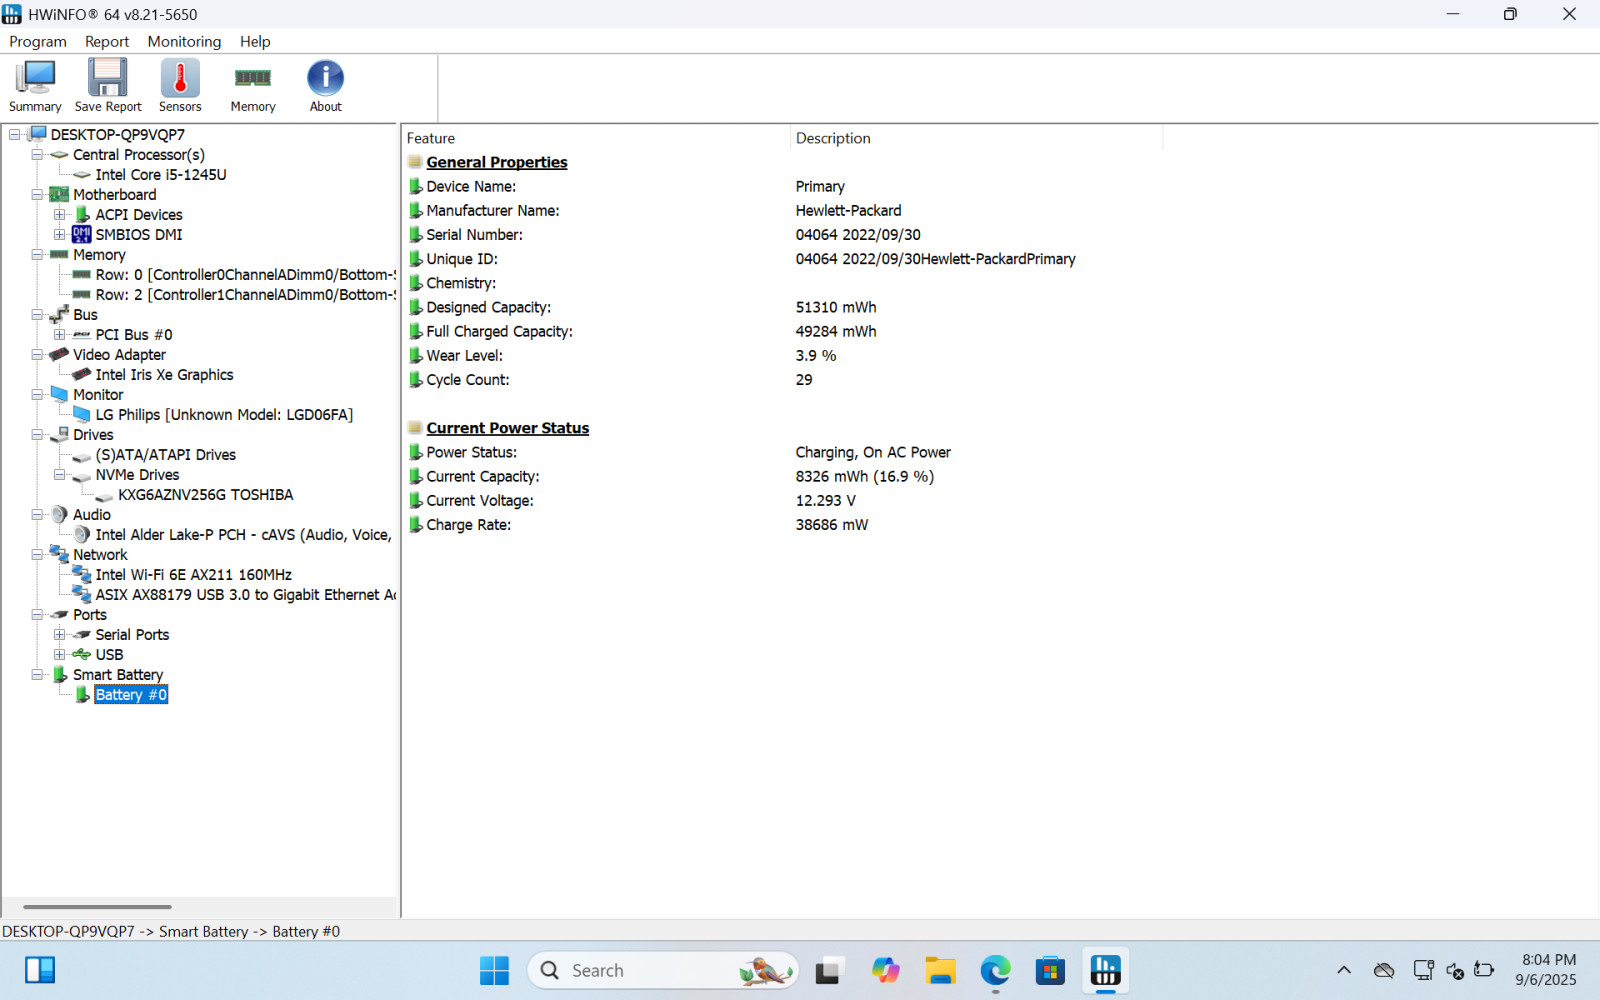Open the Monitoring menu
1600x1000 pixels.
(x=184, y=42)
